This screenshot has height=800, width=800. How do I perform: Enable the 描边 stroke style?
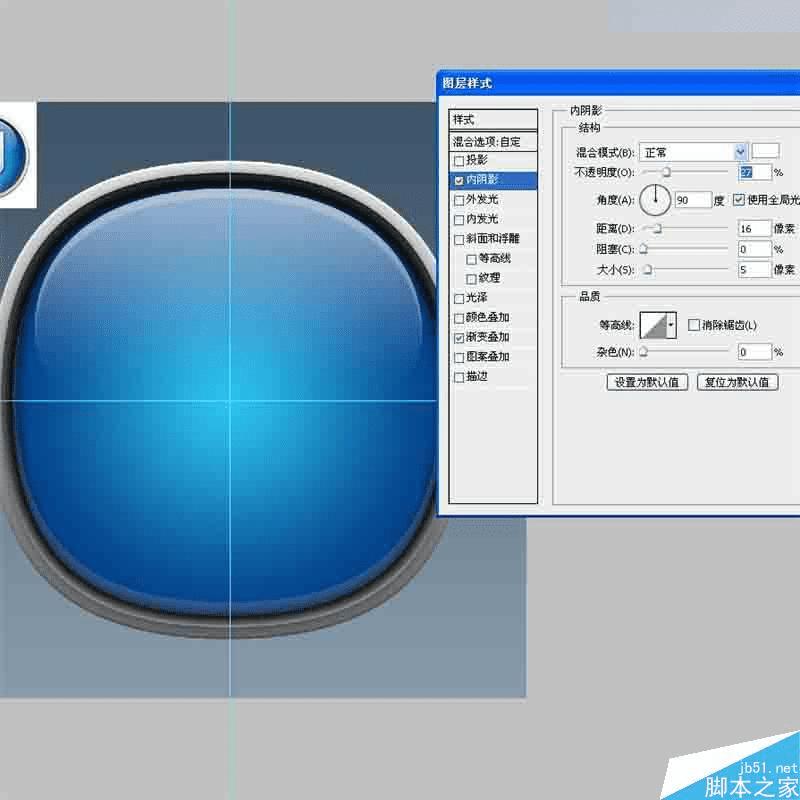tap(458, 376)
